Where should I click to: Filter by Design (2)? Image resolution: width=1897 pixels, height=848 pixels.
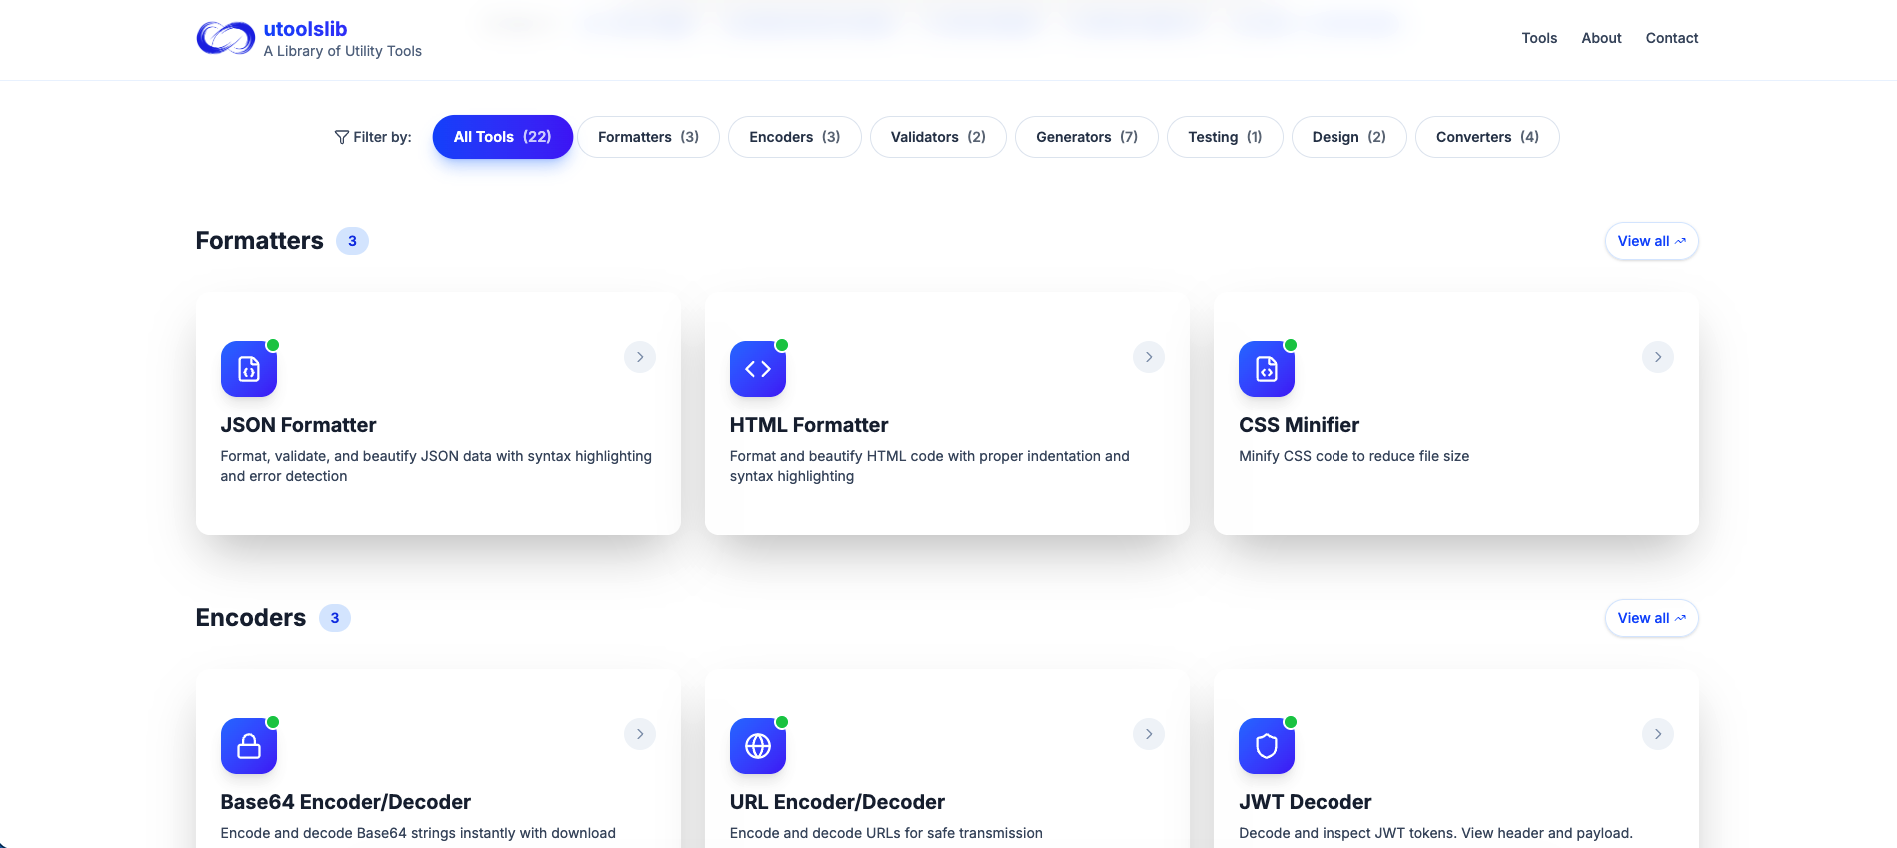point(1349,137)
